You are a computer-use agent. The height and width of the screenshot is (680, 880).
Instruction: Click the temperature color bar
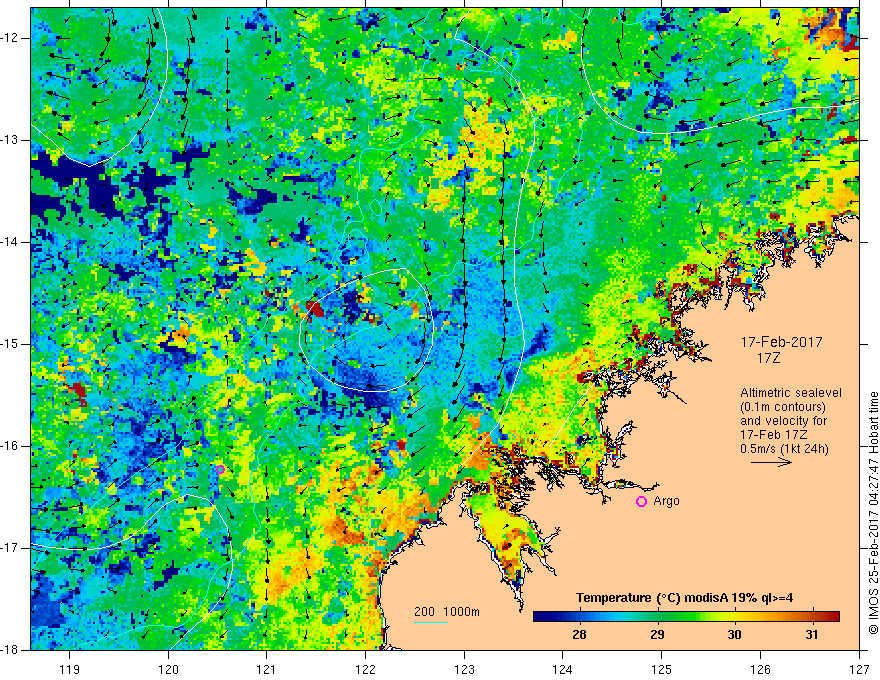click(x=686, y=617)
